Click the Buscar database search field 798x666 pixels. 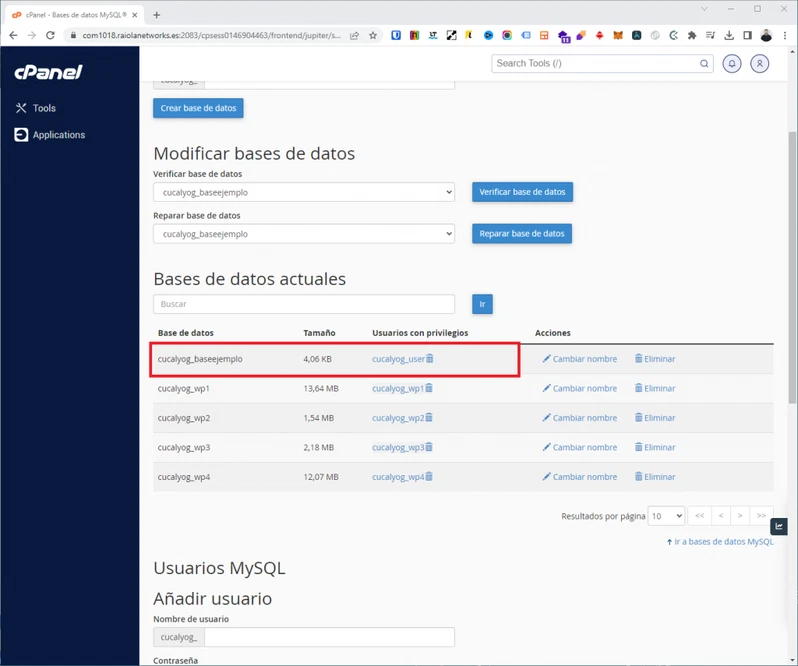[304, 304]
